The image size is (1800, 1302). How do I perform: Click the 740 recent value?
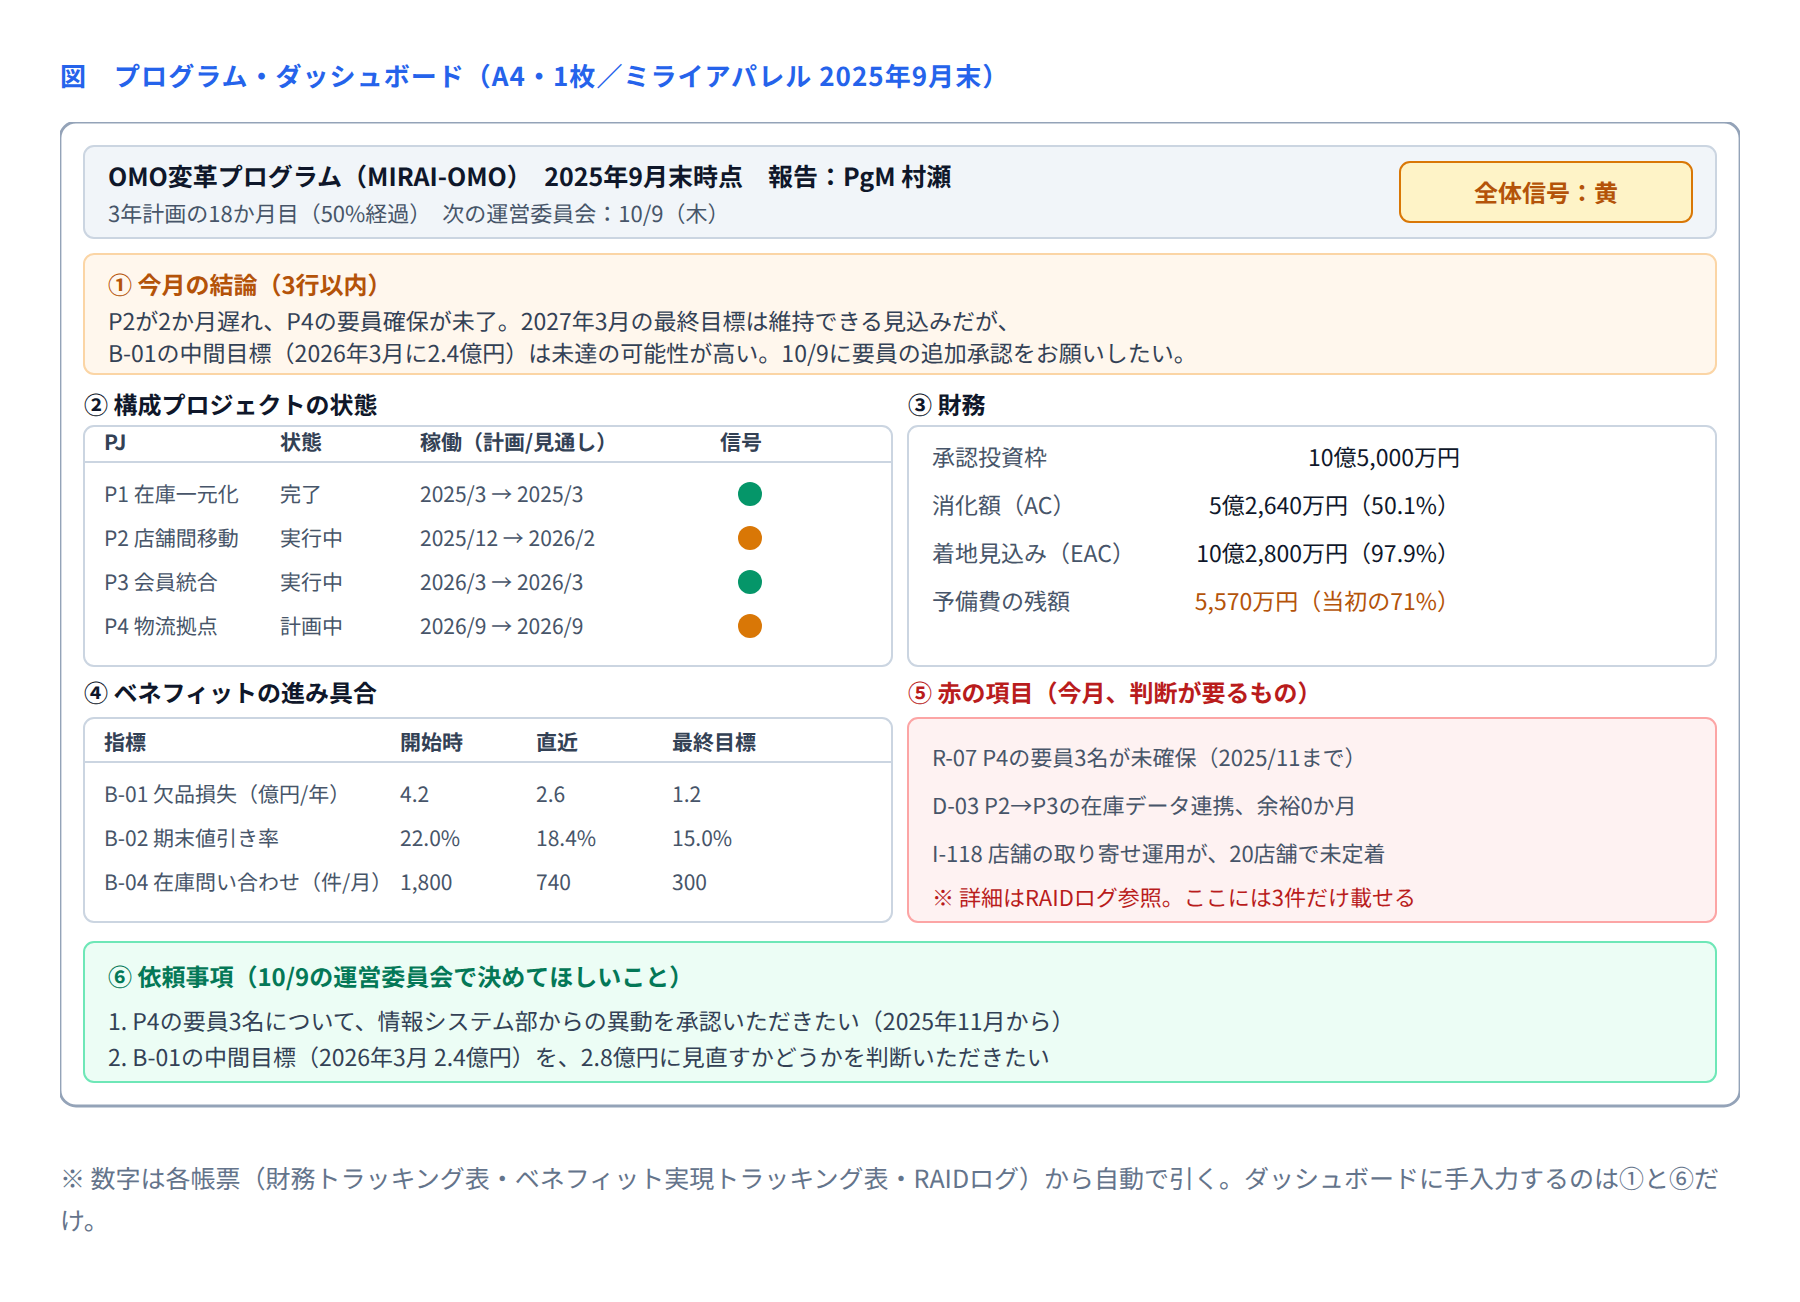(553, 882)
